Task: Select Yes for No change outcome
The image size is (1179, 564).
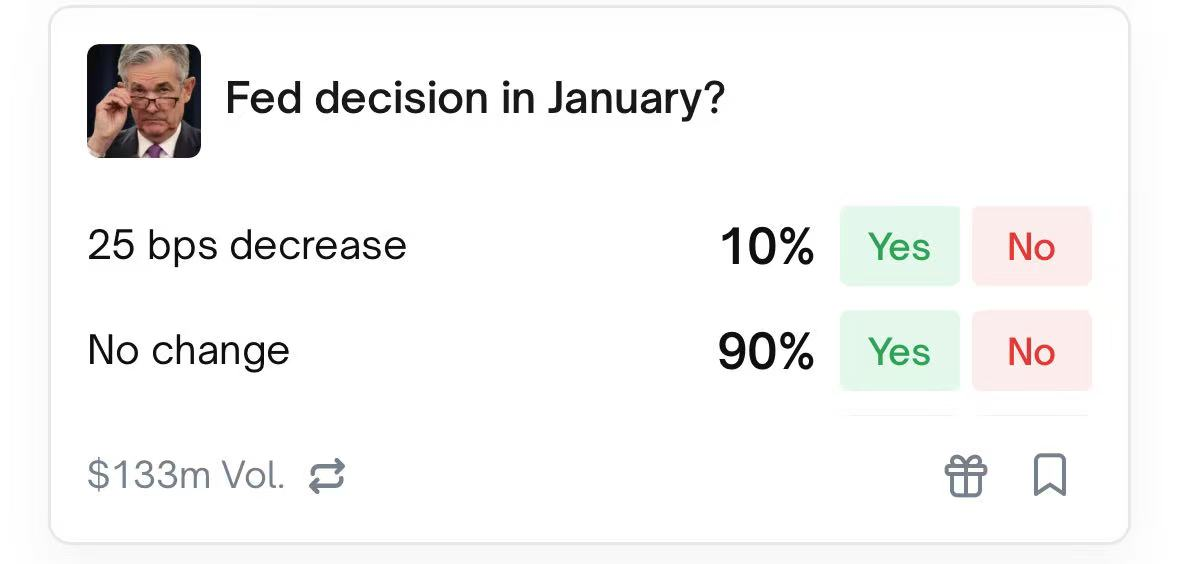Action: (899, 351)
